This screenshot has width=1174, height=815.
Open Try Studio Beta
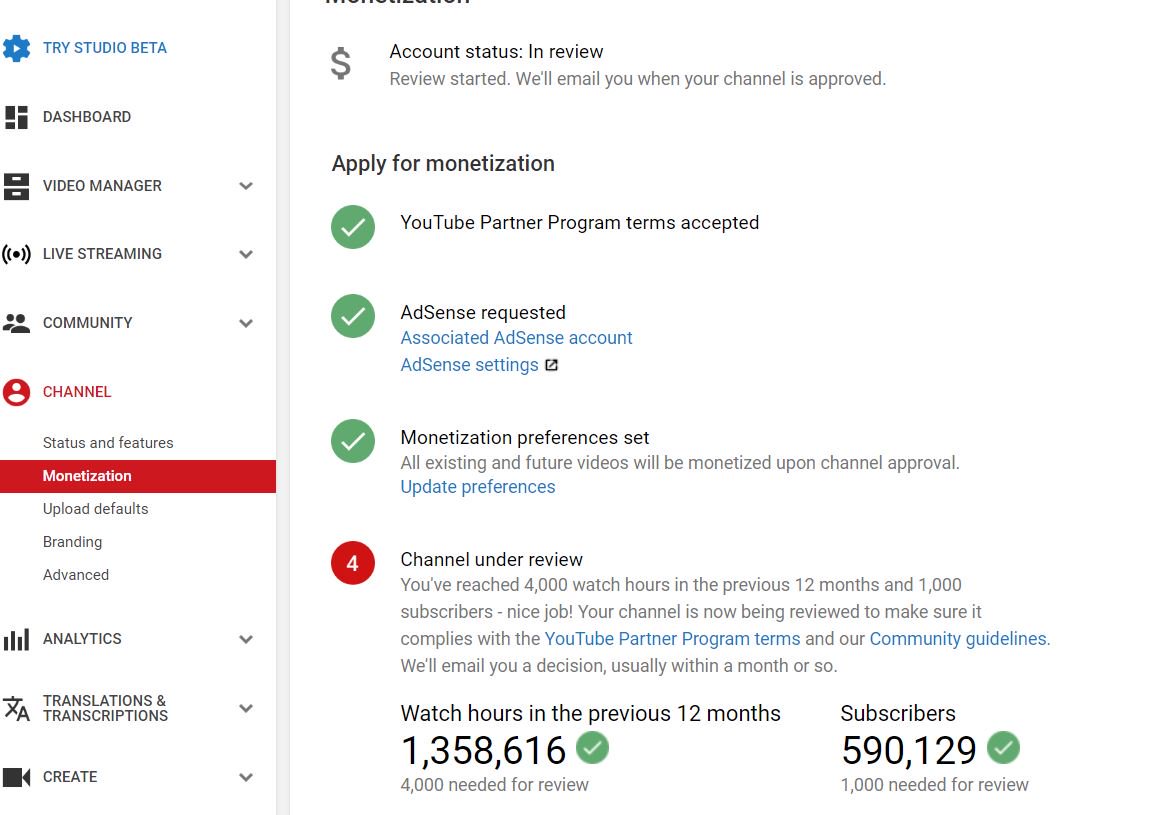105,48
